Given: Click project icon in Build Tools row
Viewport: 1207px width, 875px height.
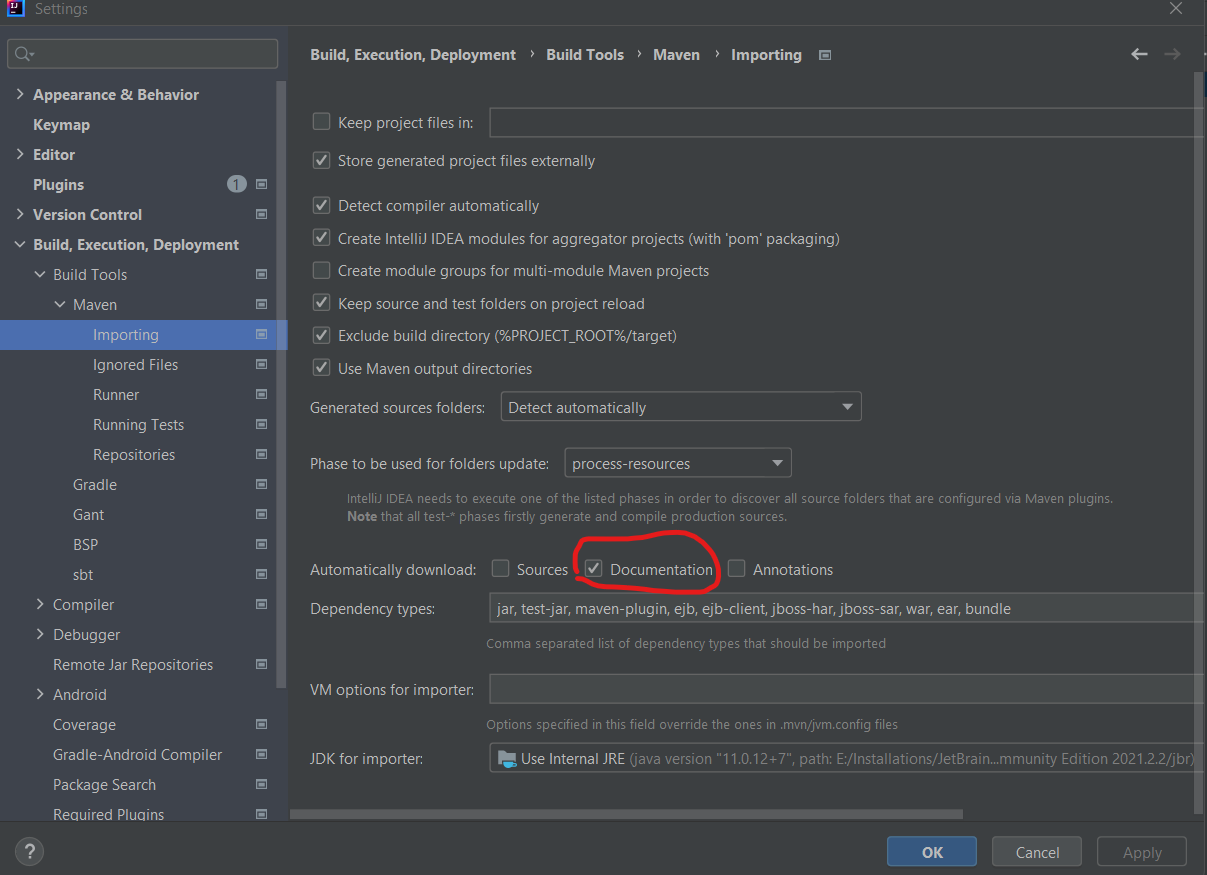Looking at the screenshot, I should [x=262, y=274].
